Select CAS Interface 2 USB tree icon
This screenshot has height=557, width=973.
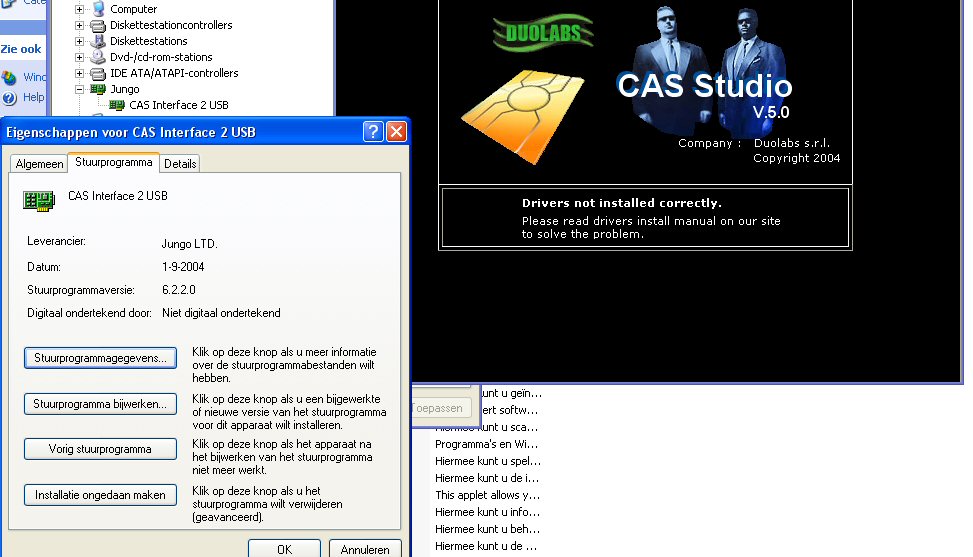tap(117, 105)
